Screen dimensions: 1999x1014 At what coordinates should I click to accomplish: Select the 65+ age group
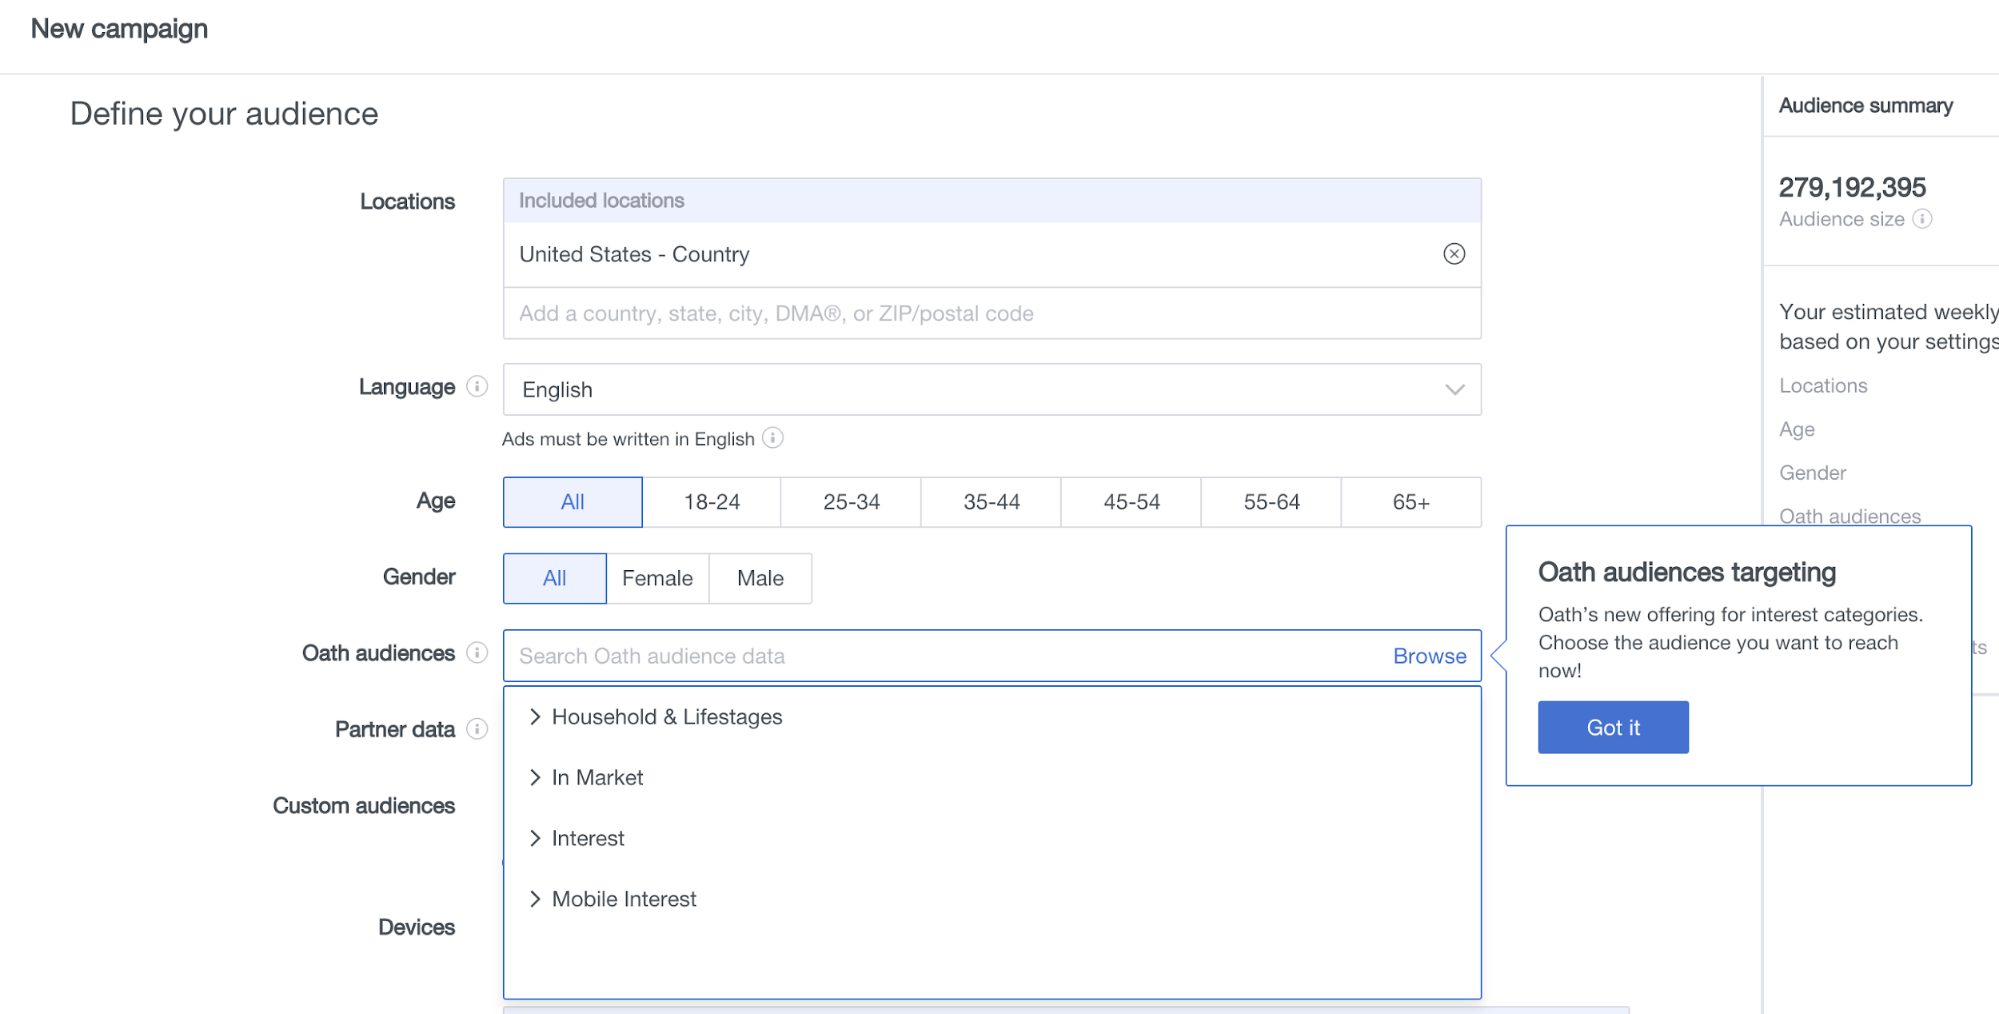1410,502
